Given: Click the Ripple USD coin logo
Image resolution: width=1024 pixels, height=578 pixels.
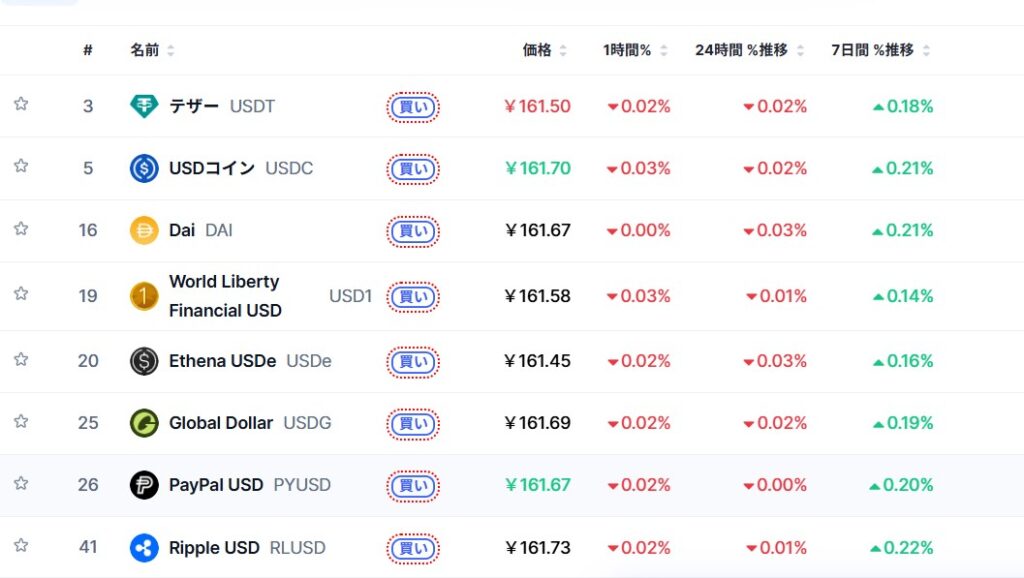Looking at the screenshot, I should tap(144, 547).
